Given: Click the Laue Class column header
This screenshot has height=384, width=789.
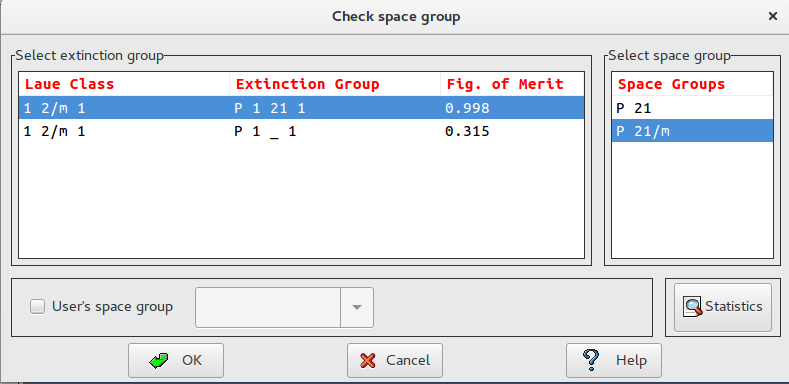Looking at the screenshot, I should pos(124,84).
